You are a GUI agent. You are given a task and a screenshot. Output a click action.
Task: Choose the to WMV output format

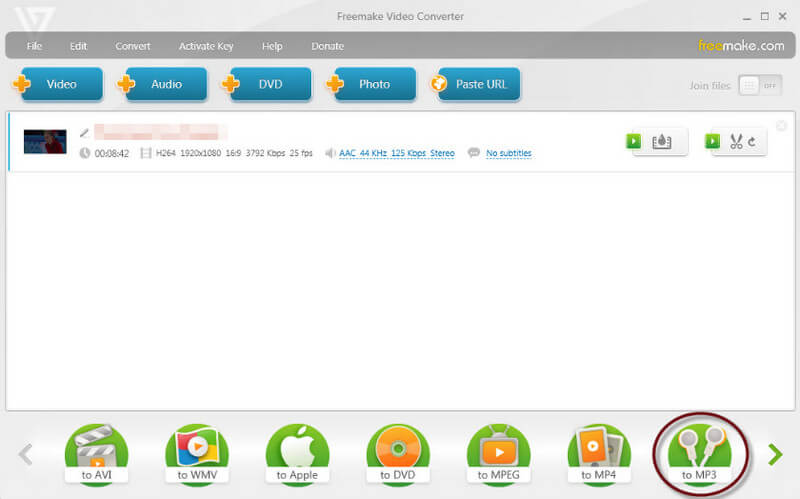197,452
